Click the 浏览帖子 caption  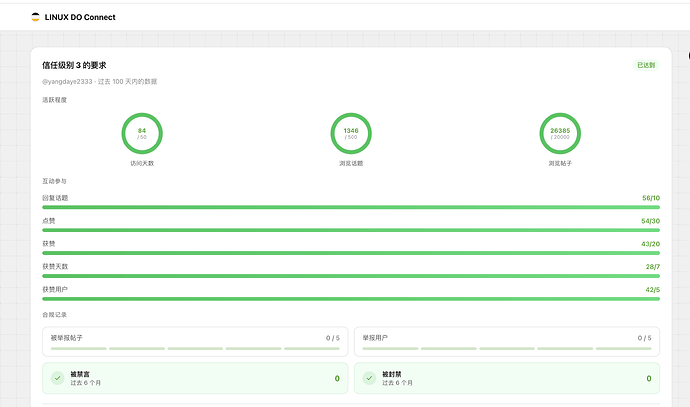560,163
